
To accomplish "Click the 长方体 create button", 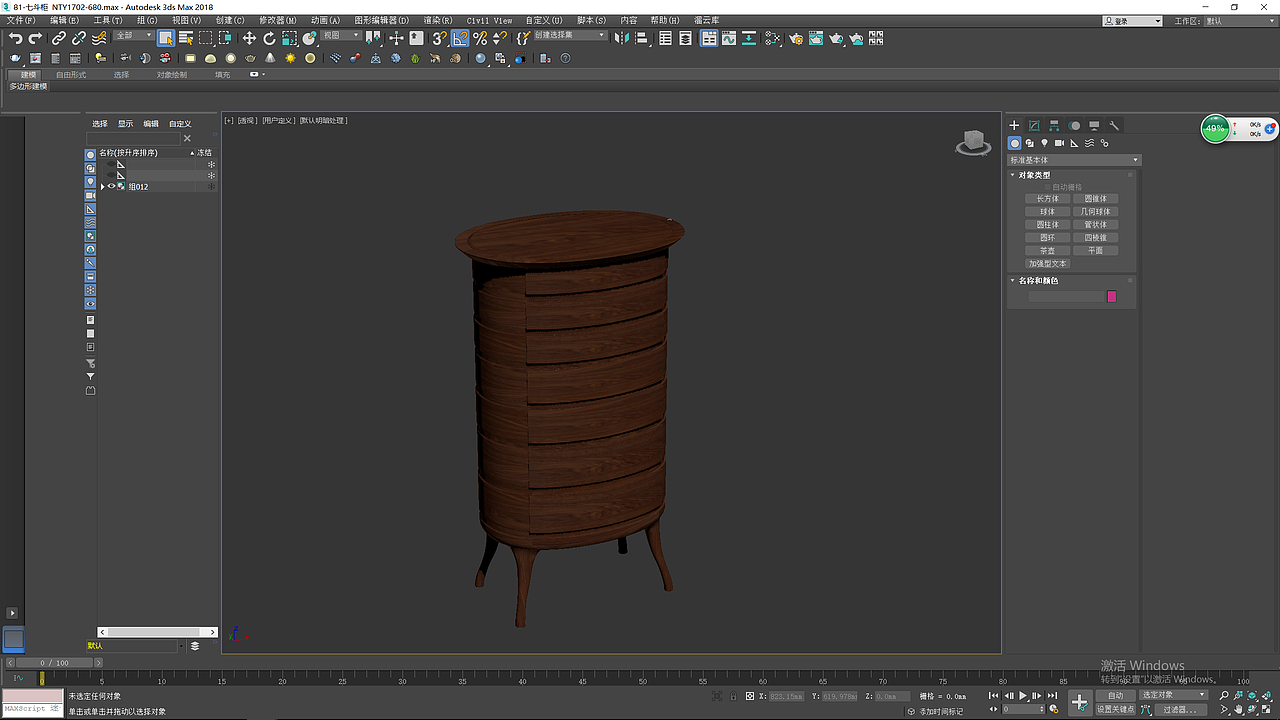I will [1047, 199].
